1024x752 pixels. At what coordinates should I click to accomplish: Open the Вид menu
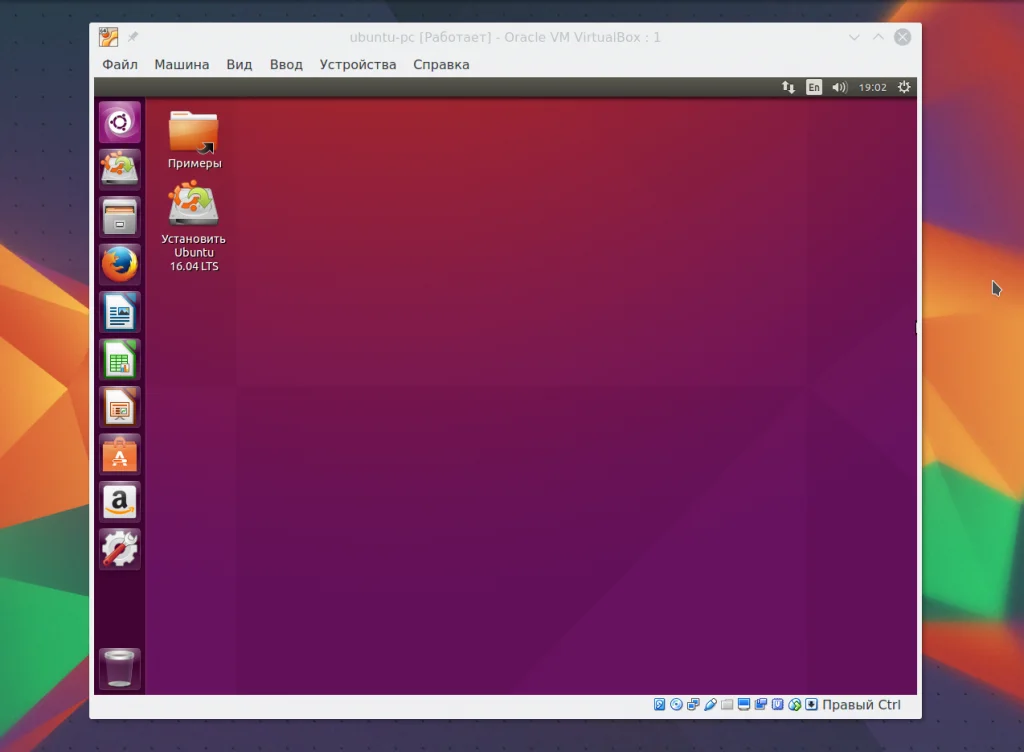pos(239,65)
